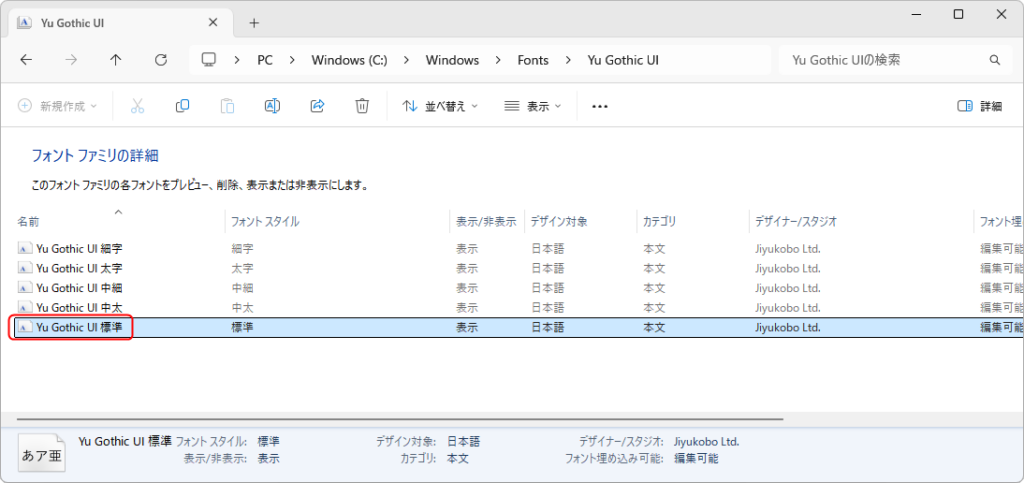Click the Share icon in toolbar
The image size is (1024, 483).
click(x=317, y=106)
